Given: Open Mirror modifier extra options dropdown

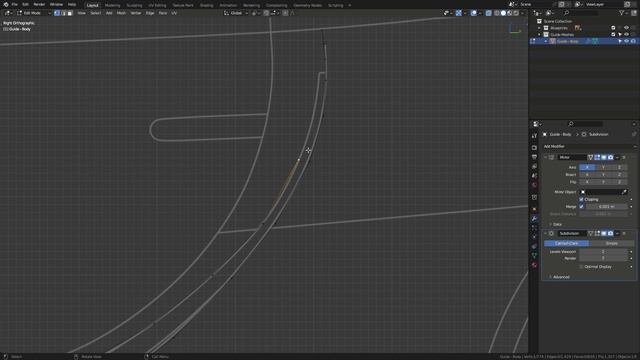Looking at the screenshot, I should coord(617,157).
